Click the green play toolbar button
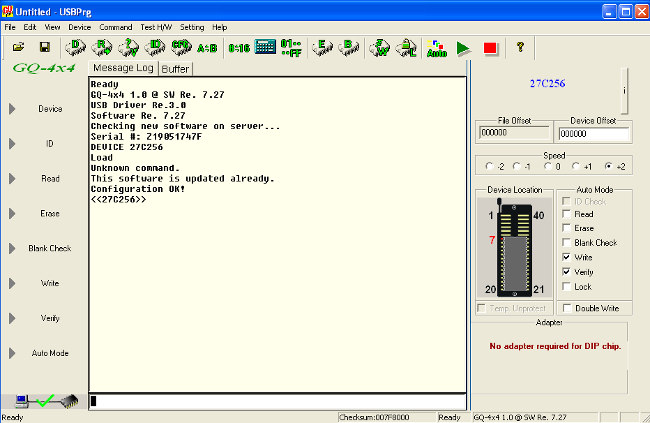The image size is (650, 423). (463, 48)
